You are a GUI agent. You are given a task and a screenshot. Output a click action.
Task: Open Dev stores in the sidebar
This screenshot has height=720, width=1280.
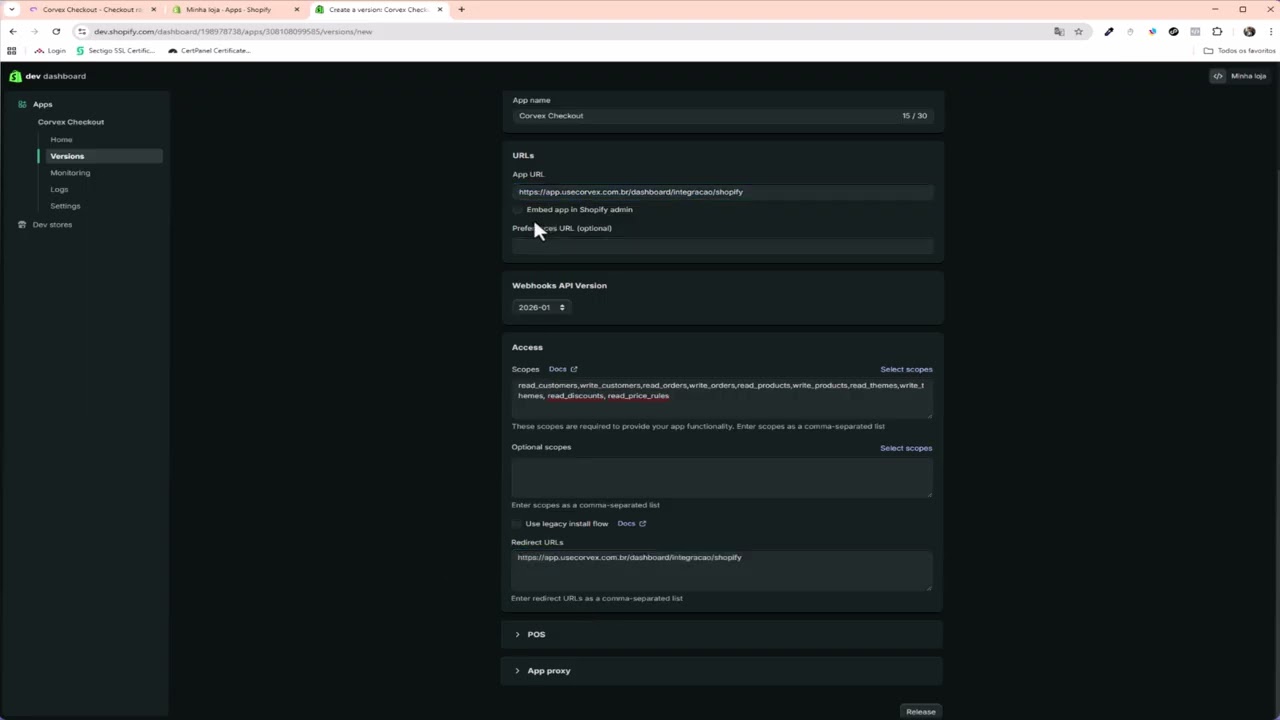pyautogui.click(x=52, y=224)
